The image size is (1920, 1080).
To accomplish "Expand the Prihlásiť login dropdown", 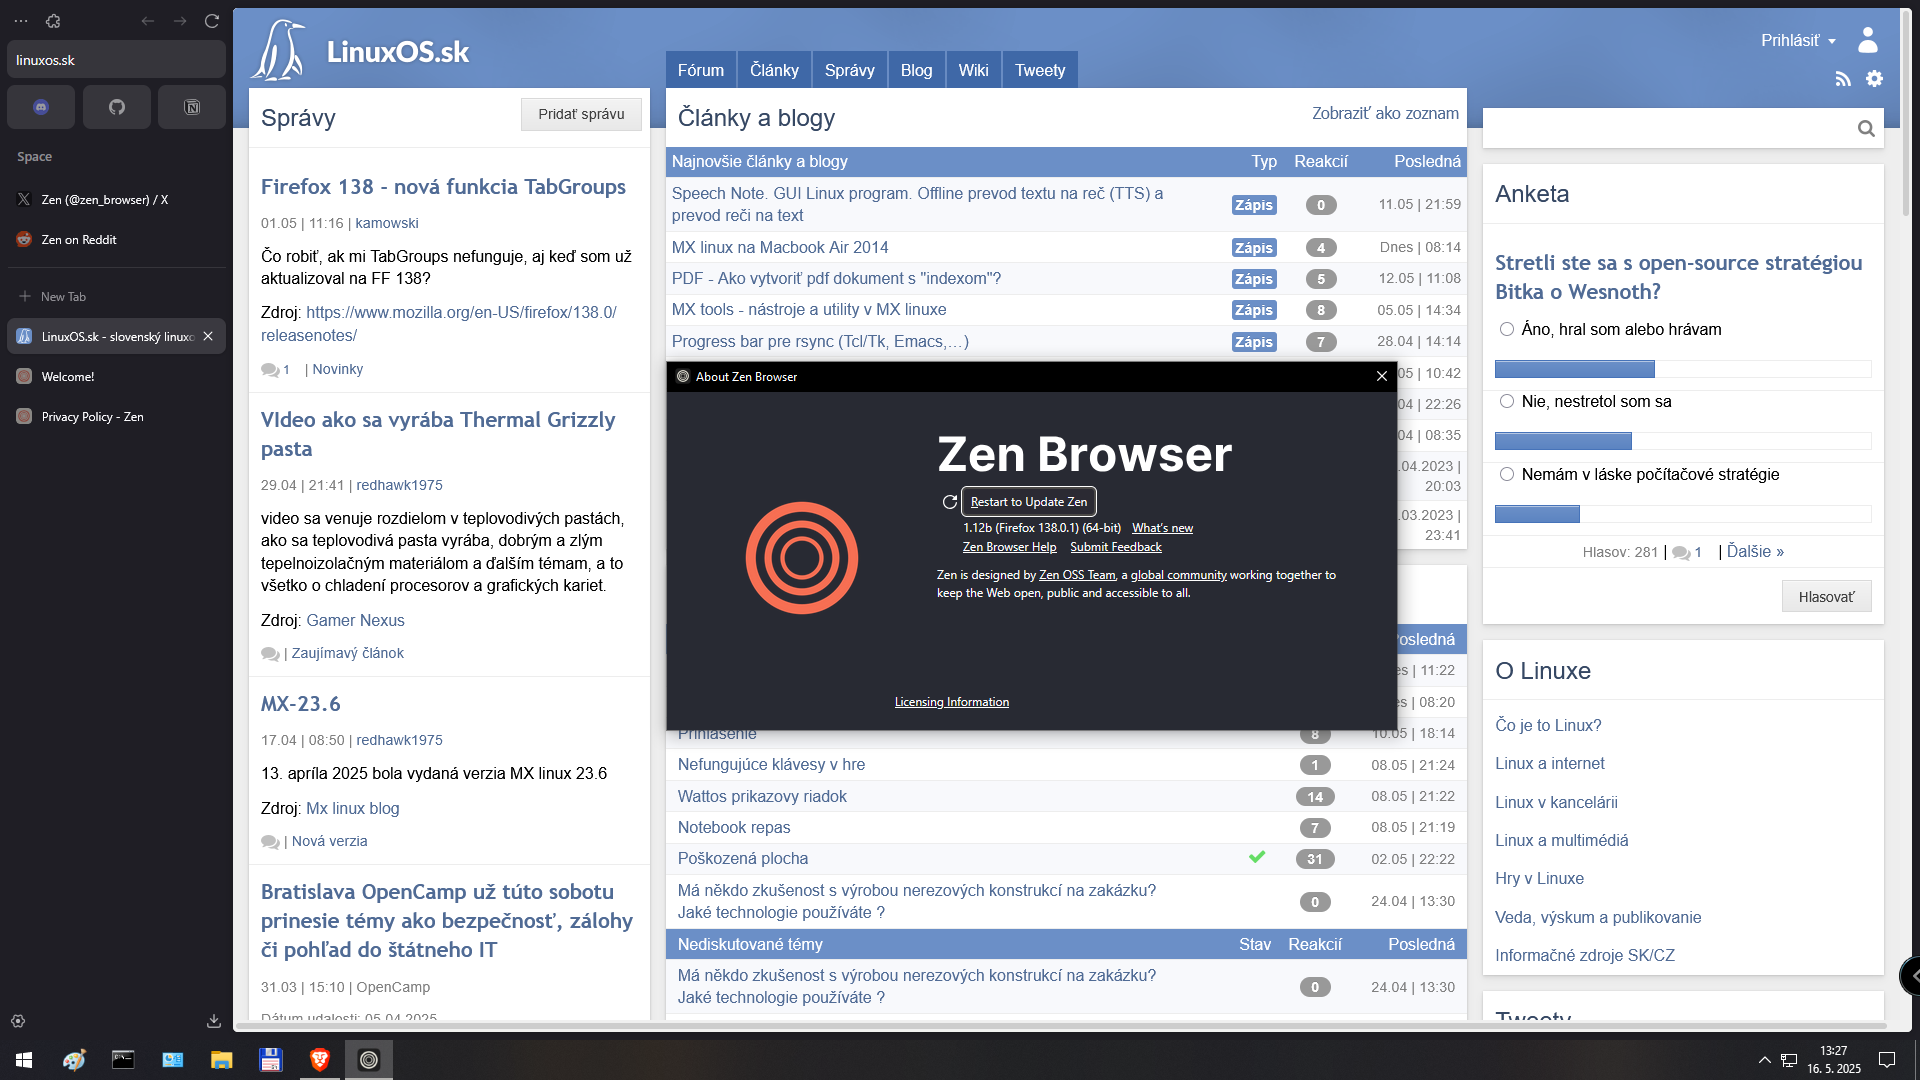I will [1798, 40].
